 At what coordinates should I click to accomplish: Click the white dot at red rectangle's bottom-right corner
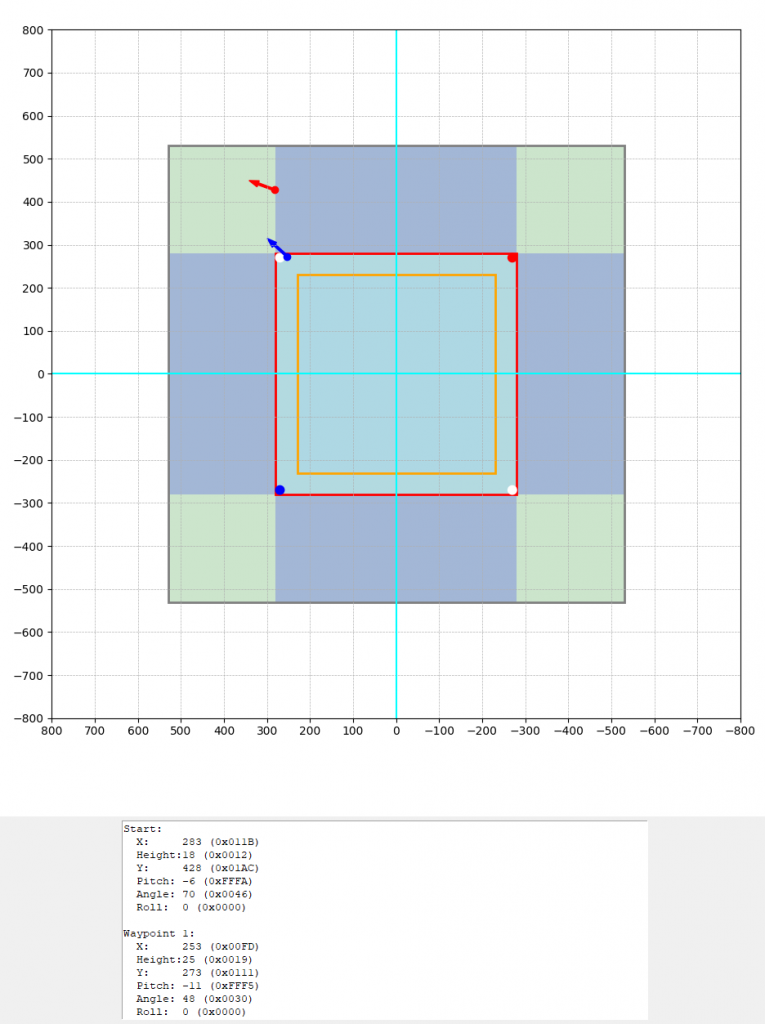512,490
